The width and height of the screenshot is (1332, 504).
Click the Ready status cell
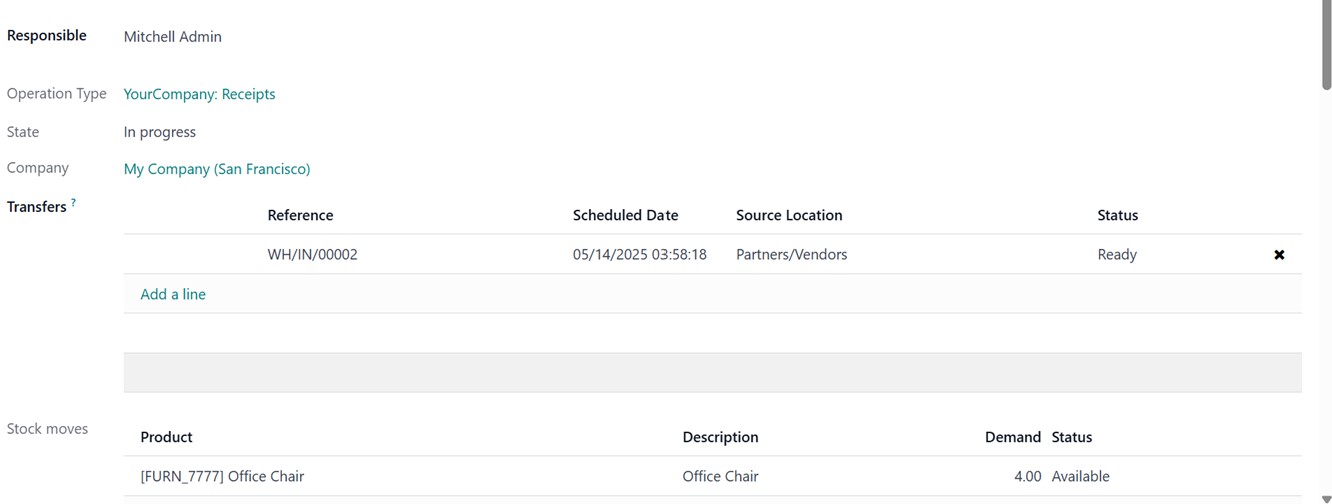[1116, 255]
